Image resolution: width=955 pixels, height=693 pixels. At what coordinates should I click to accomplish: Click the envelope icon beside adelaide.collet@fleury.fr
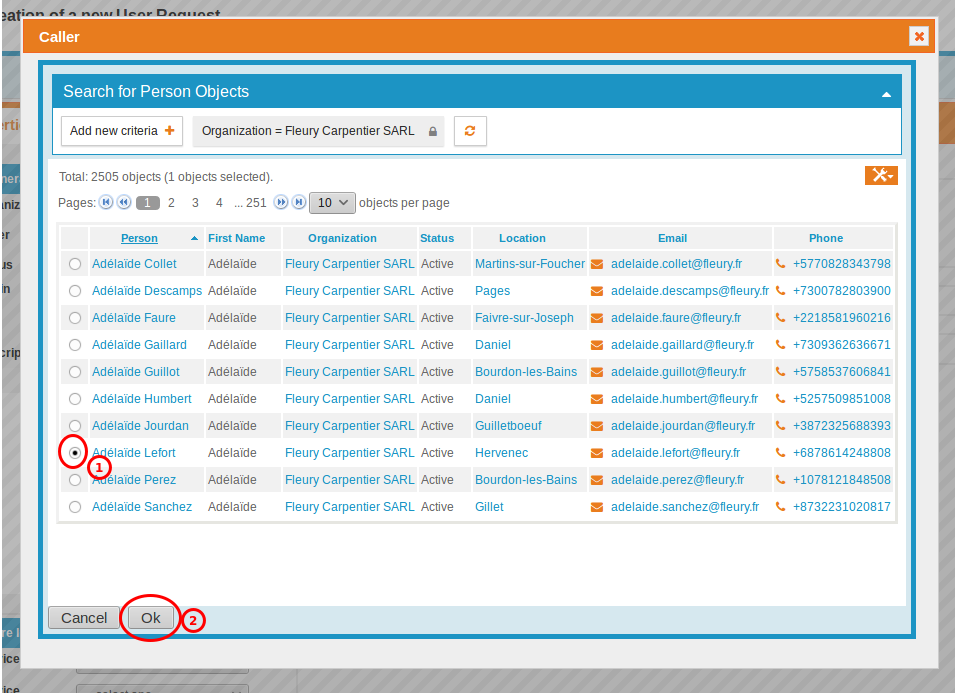[597, 263]
